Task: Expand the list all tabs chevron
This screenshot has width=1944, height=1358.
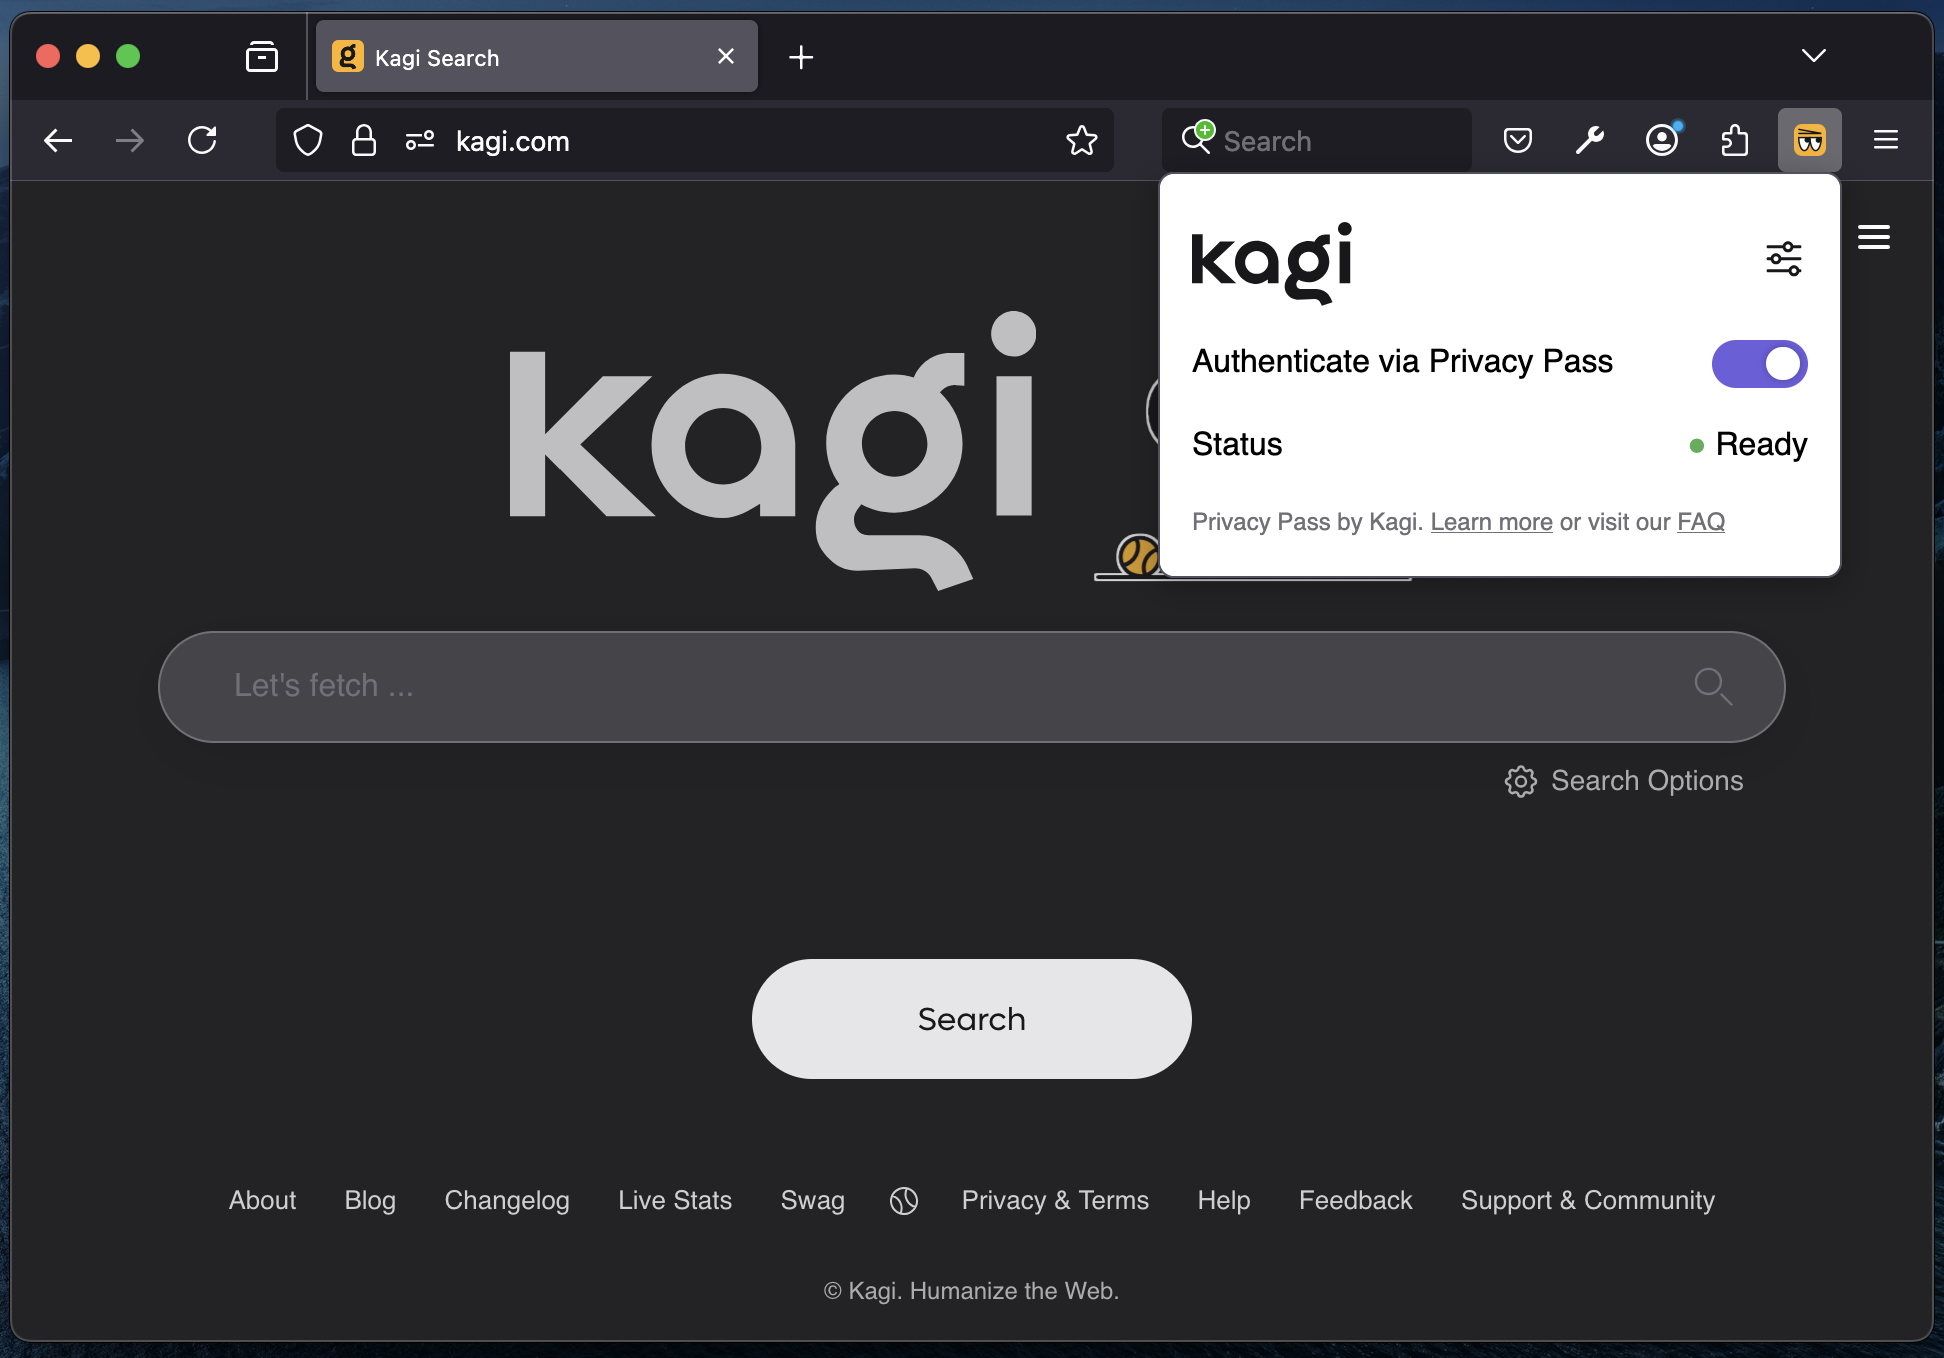Action: pyautogui.click(x=1814, y=56)
